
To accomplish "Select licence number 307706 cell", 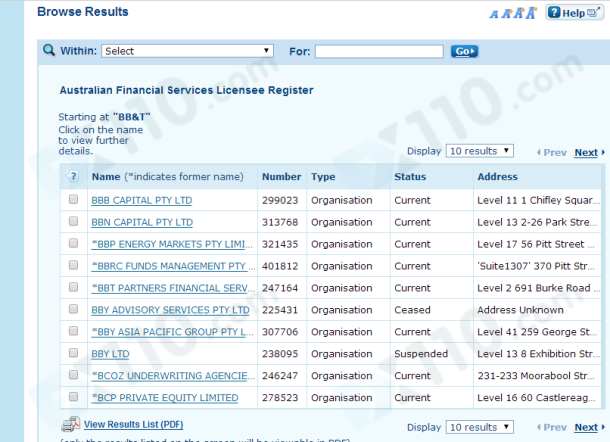I will pyautogui.click(x=280, y=332).
